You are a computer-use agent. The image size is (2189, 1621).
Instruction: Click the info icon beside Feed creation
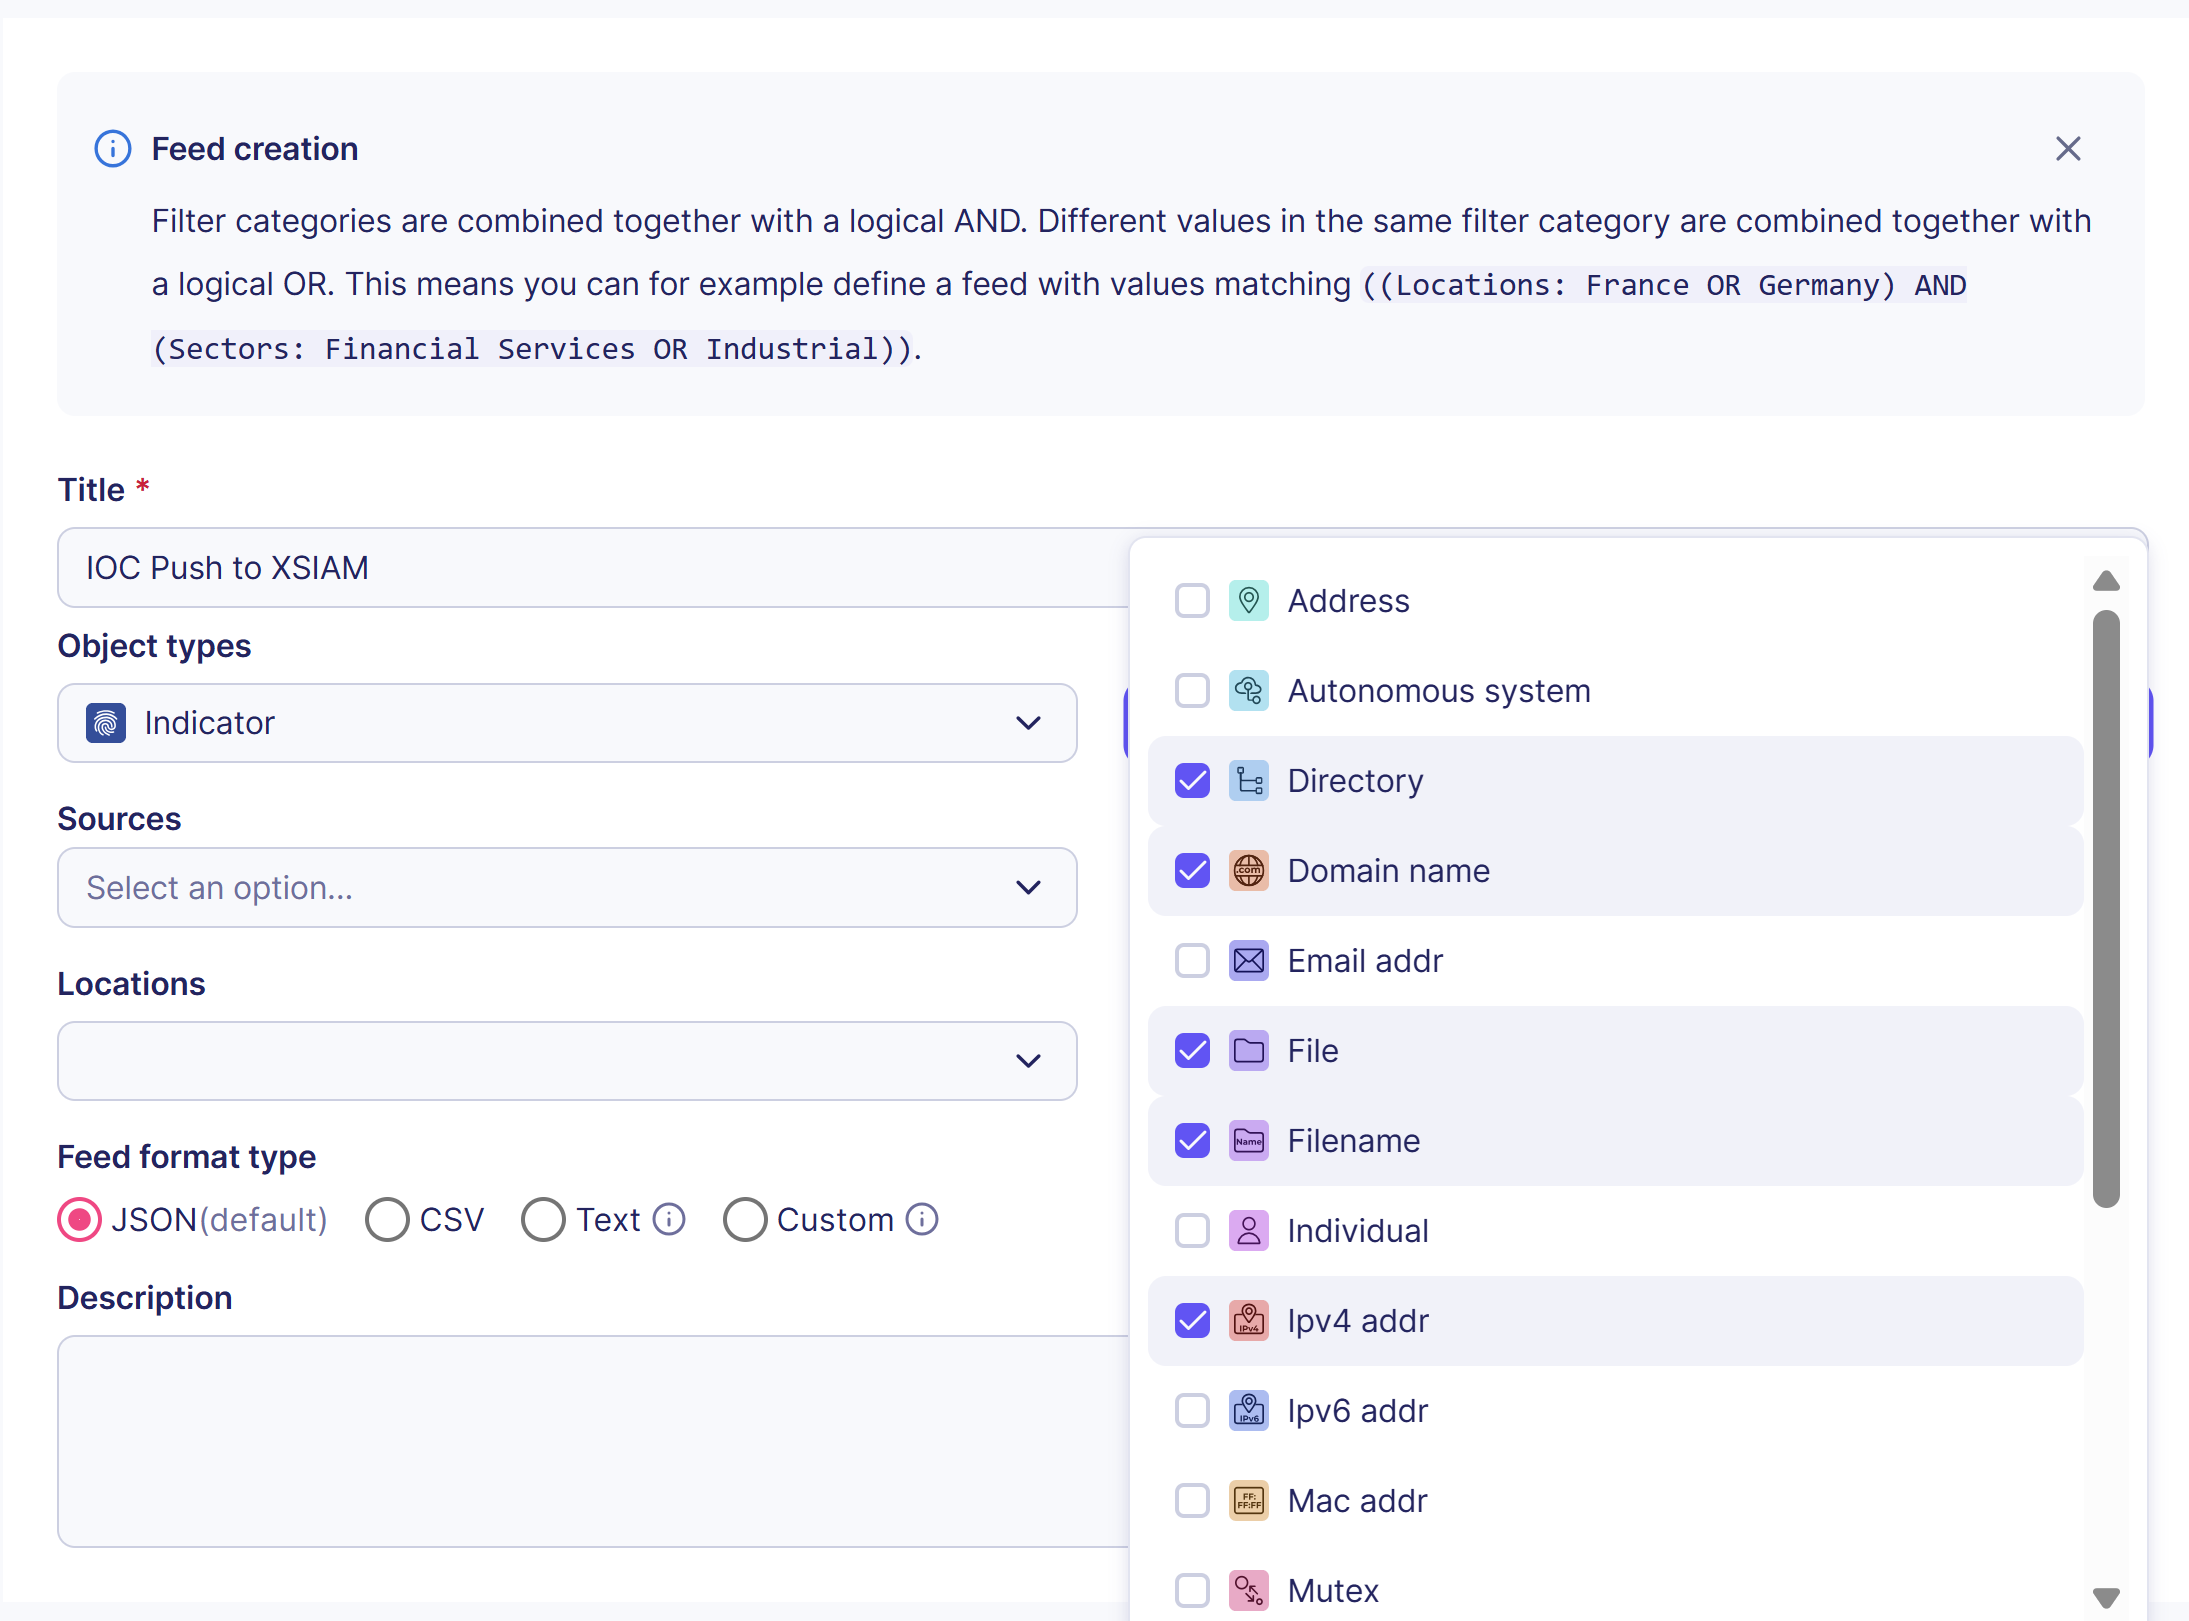pos(112,148)
